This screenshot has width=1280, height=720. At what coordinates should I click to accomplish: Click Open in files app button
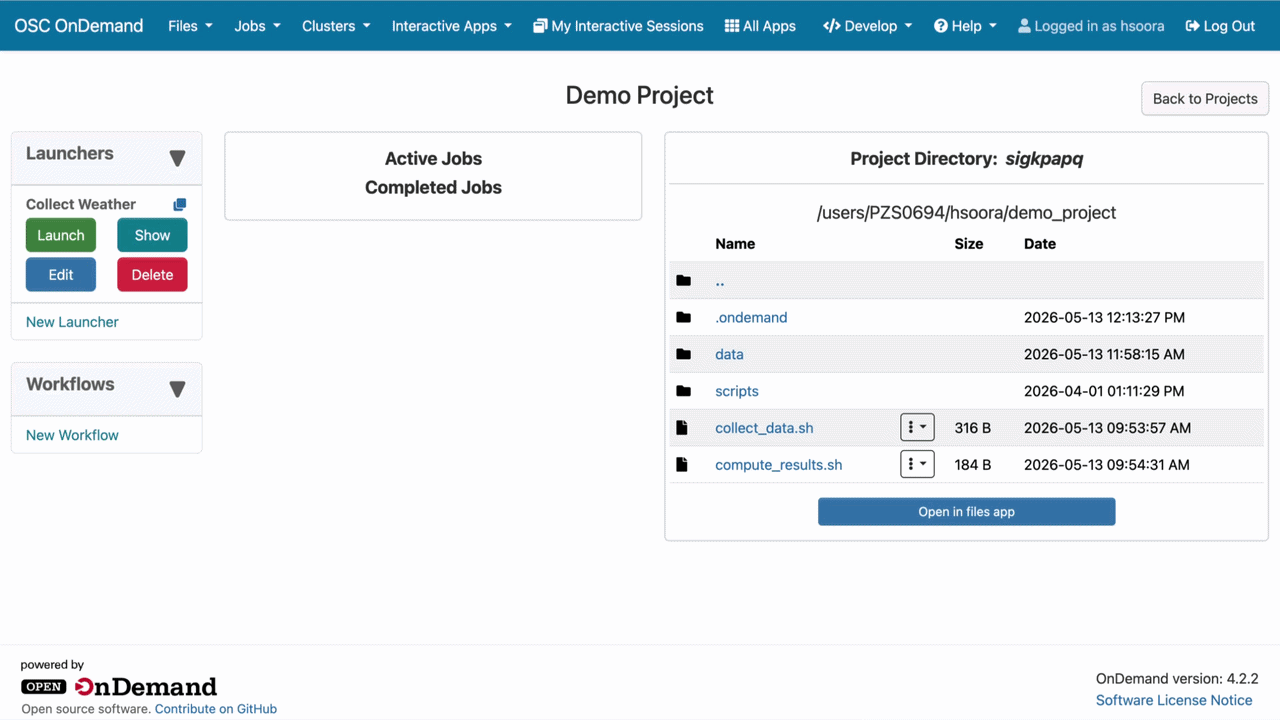pyautogui.click(x=966, y=511)
